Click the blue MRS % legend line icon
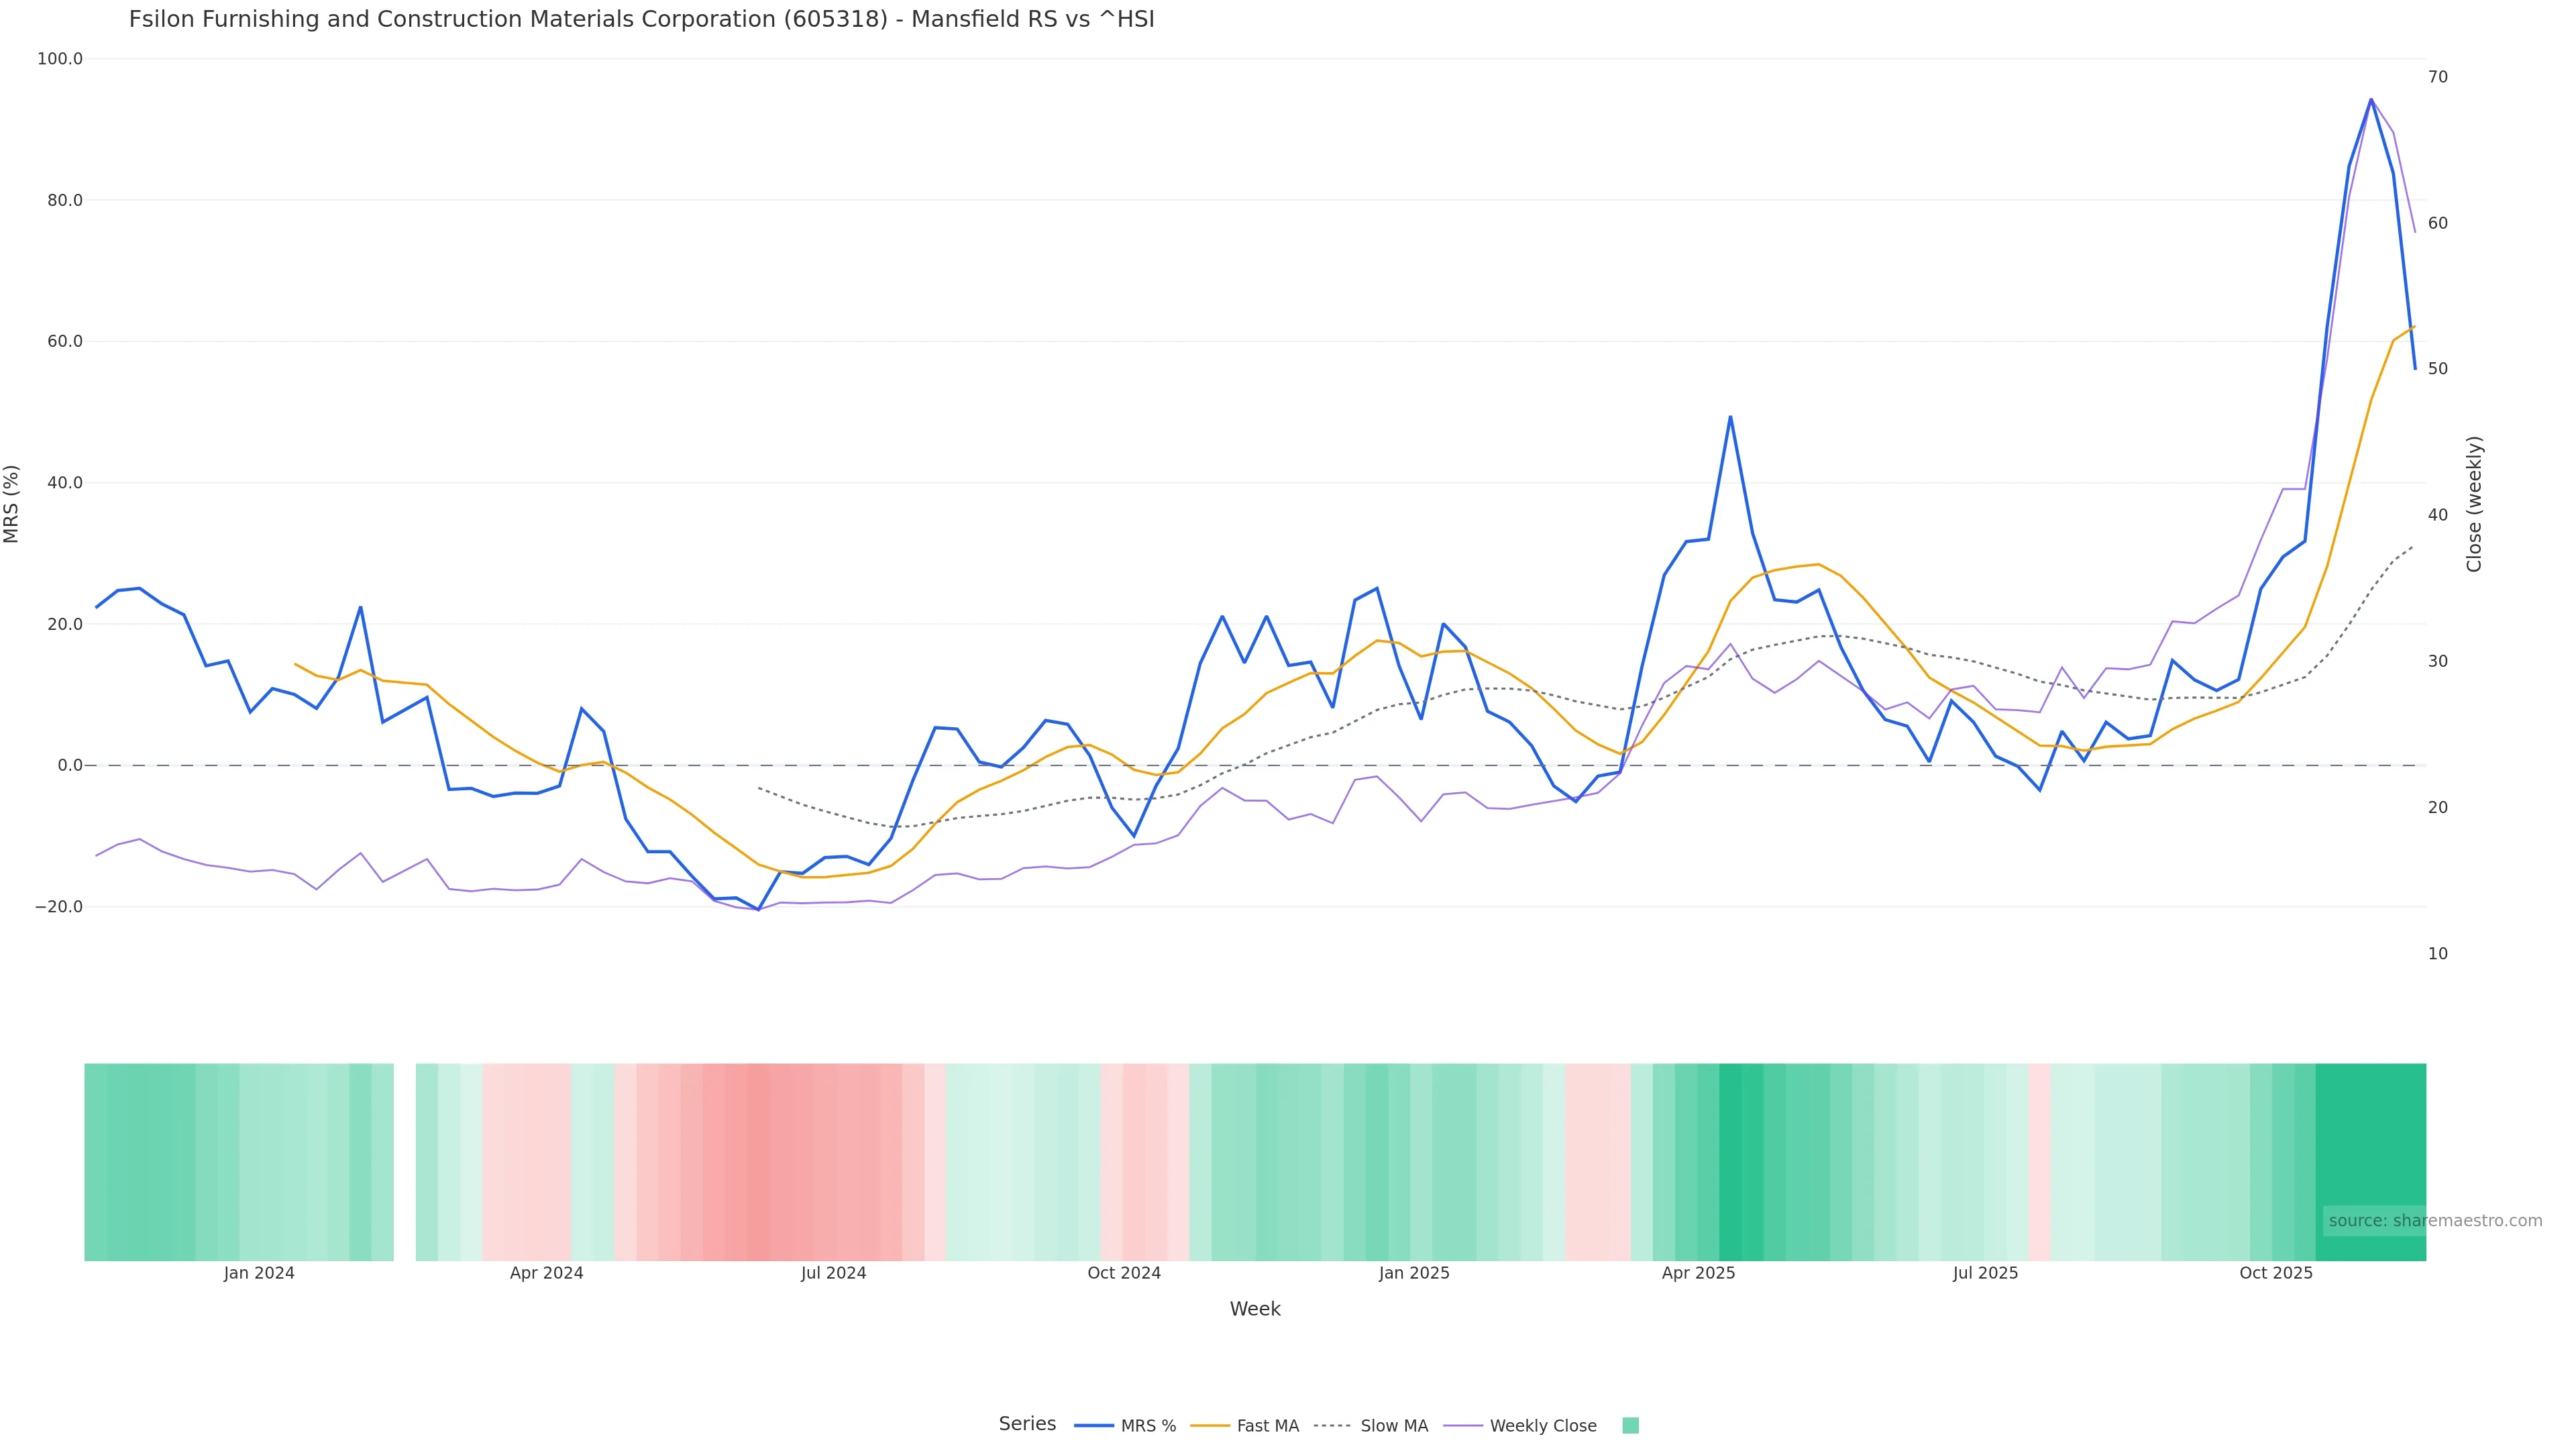Image resolution: width=2576 pixels, height=1449 pixels. (1094, 1426)
